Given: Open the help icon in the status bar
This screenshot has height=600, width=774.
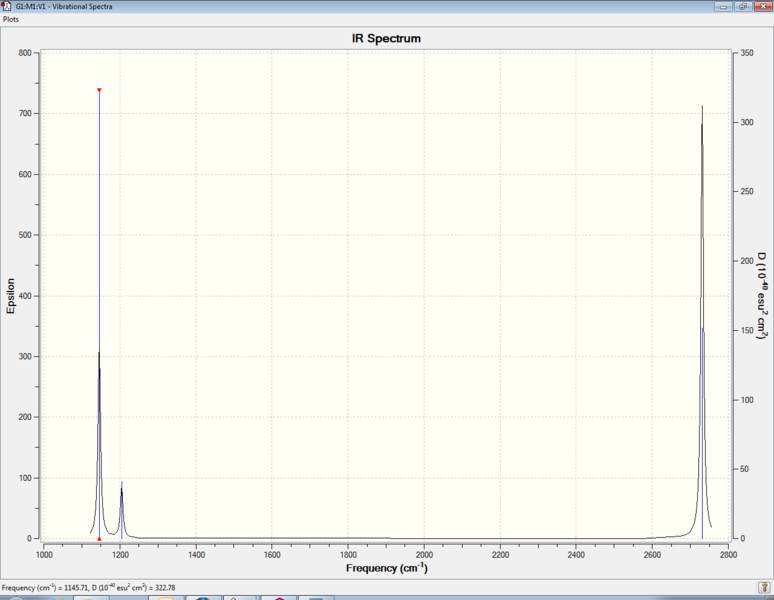Looking at the screenshot, I should coord(764,587).
